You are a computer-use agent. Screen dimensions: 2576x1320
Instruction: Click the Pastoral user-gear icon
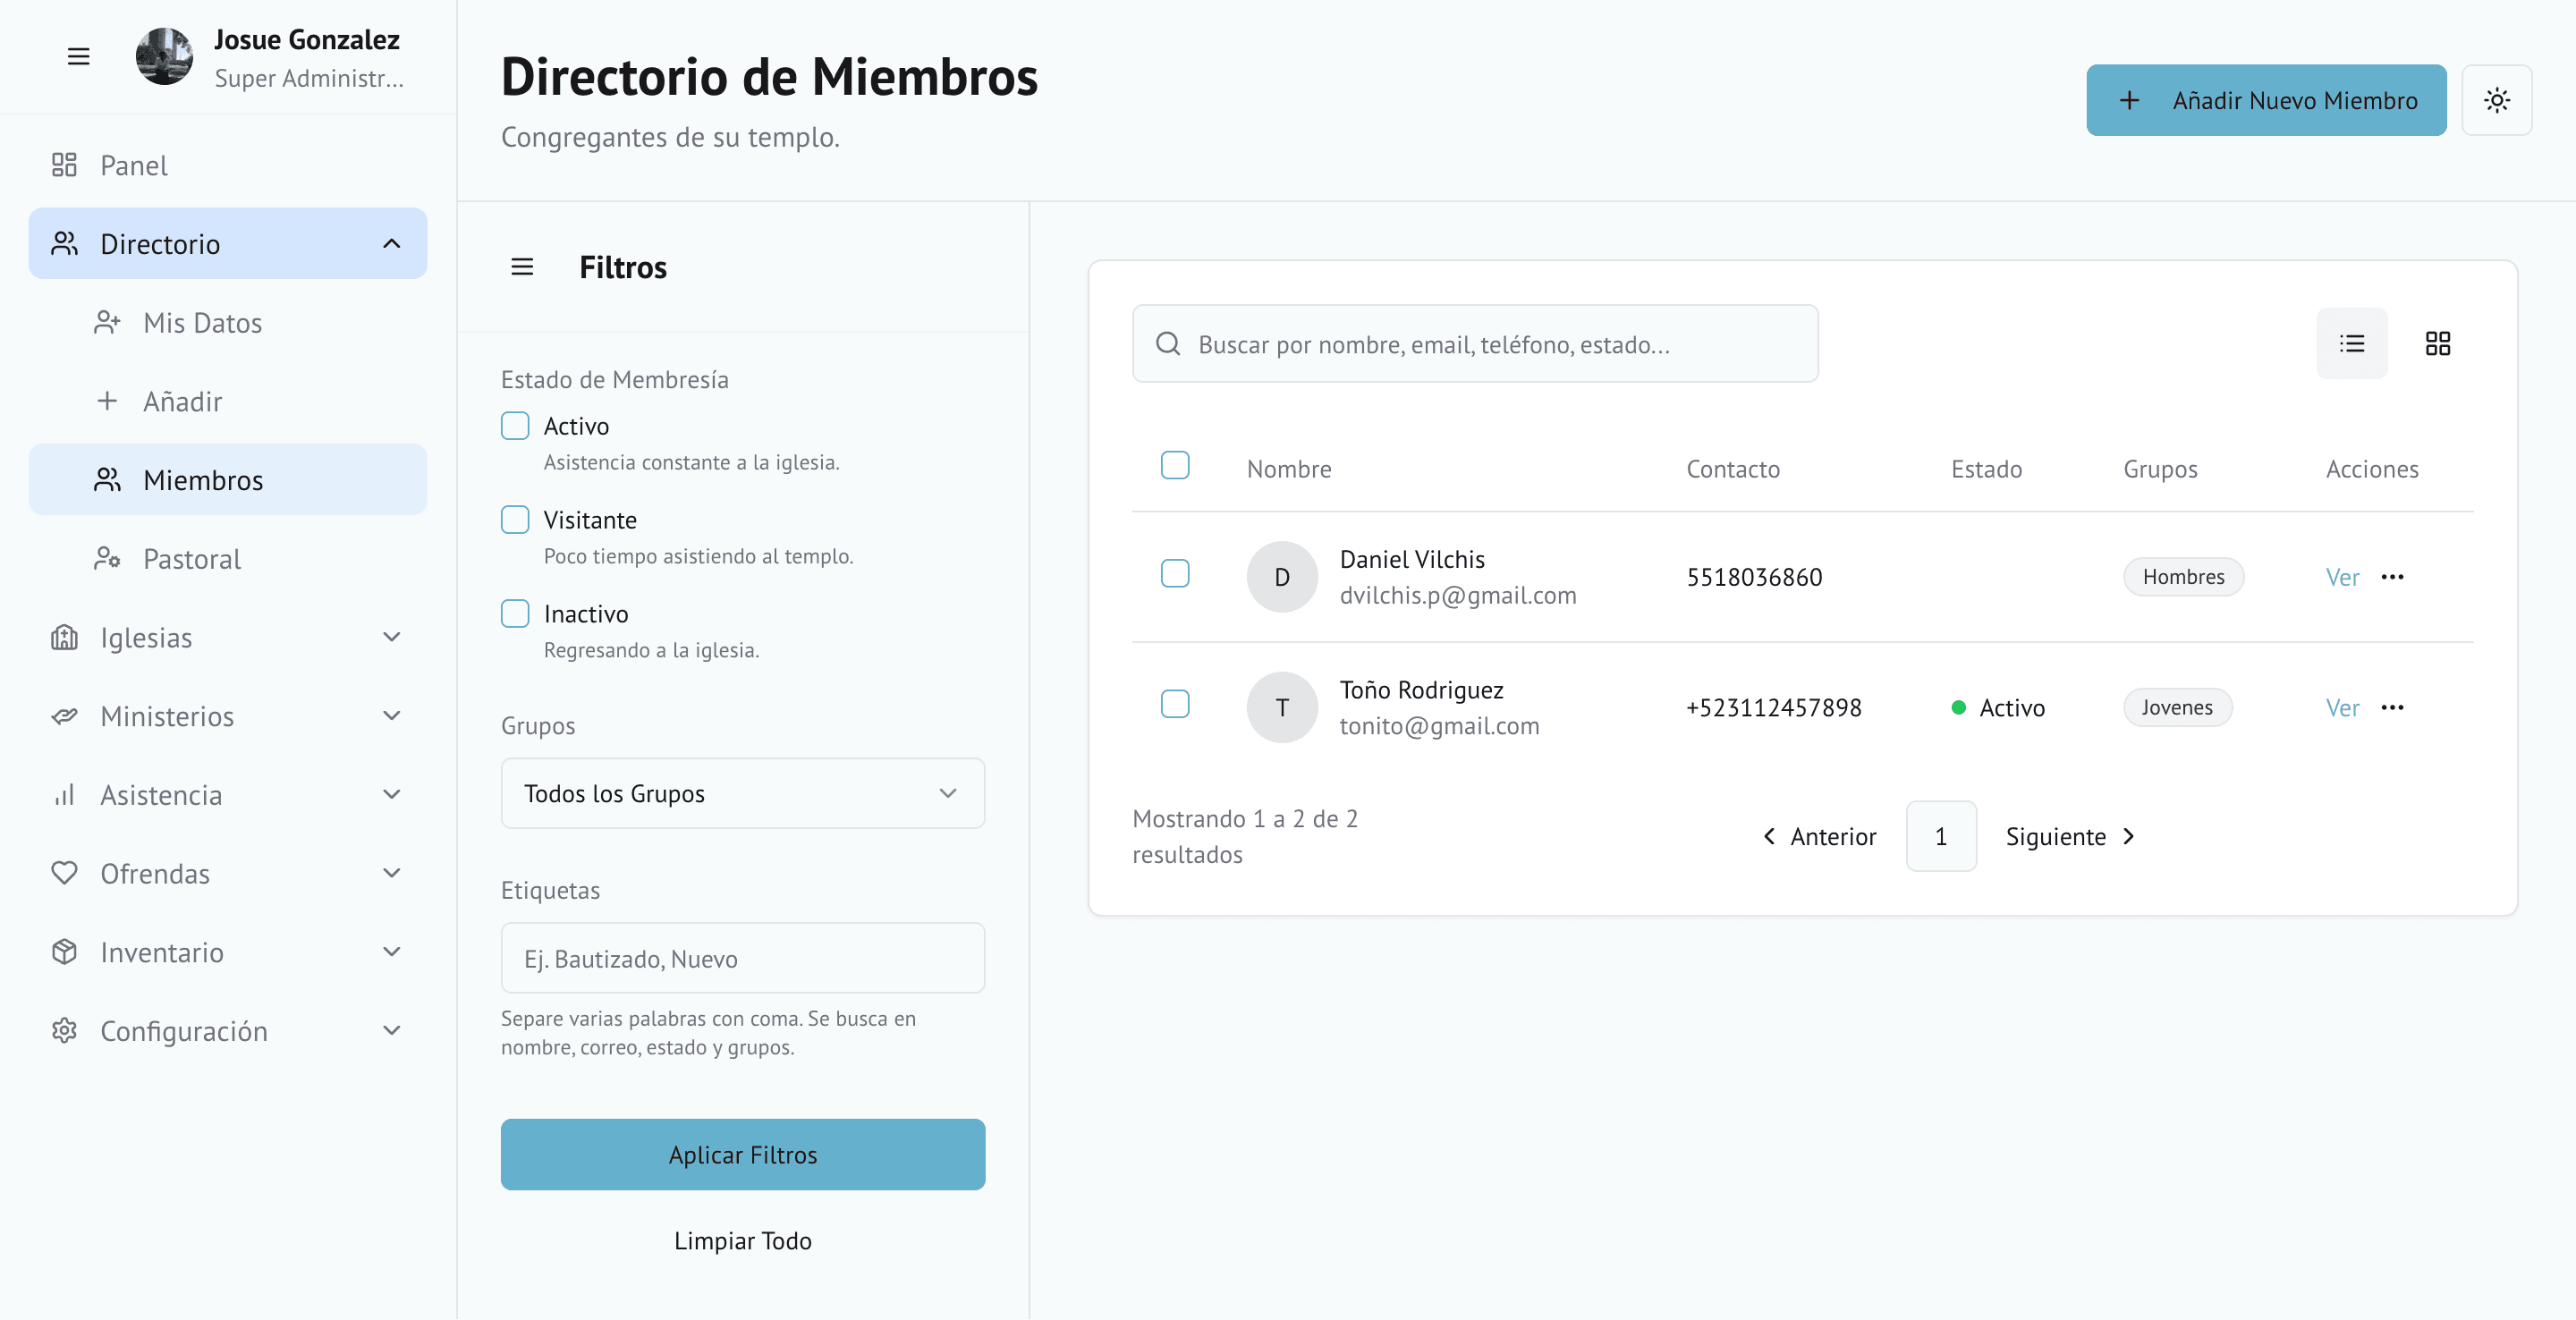pyautogui.click(x=107, y=559)
